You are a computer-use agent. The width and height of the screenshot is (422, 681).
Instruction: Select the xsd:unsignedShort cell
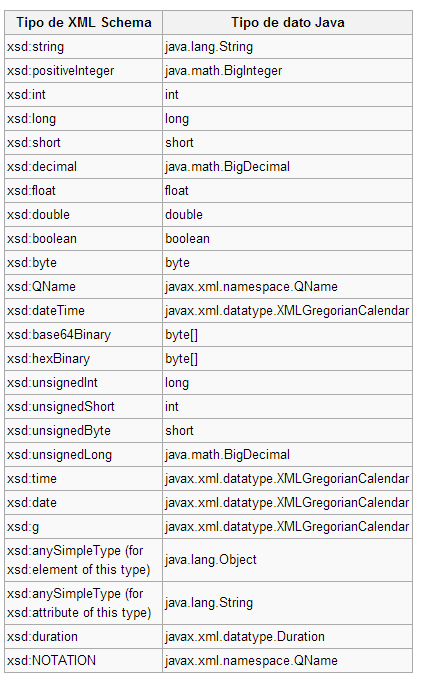point(84,407)
